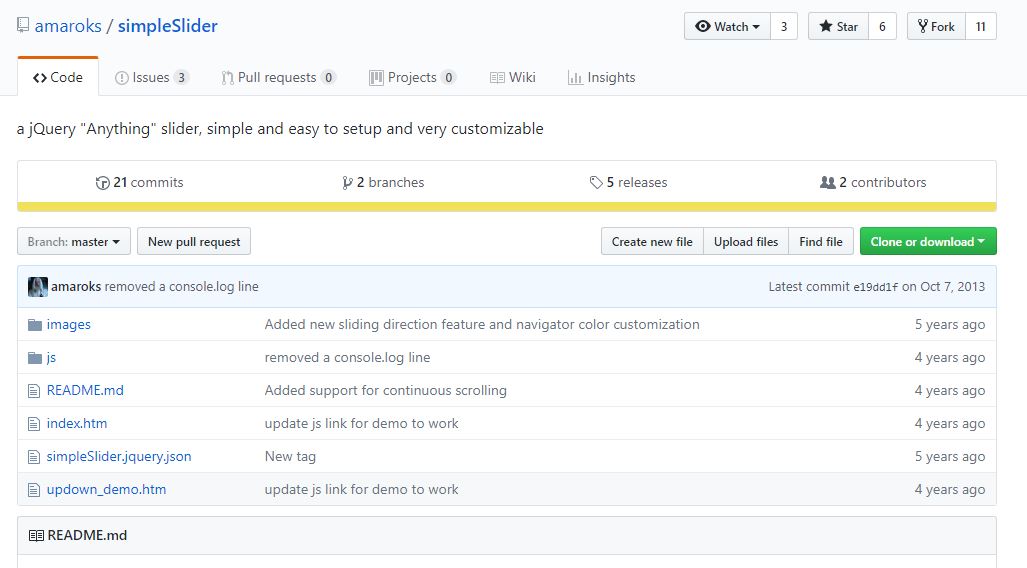Open the Wiki tab
This screenshot has height=568, width=1027.
coord(513,77)
